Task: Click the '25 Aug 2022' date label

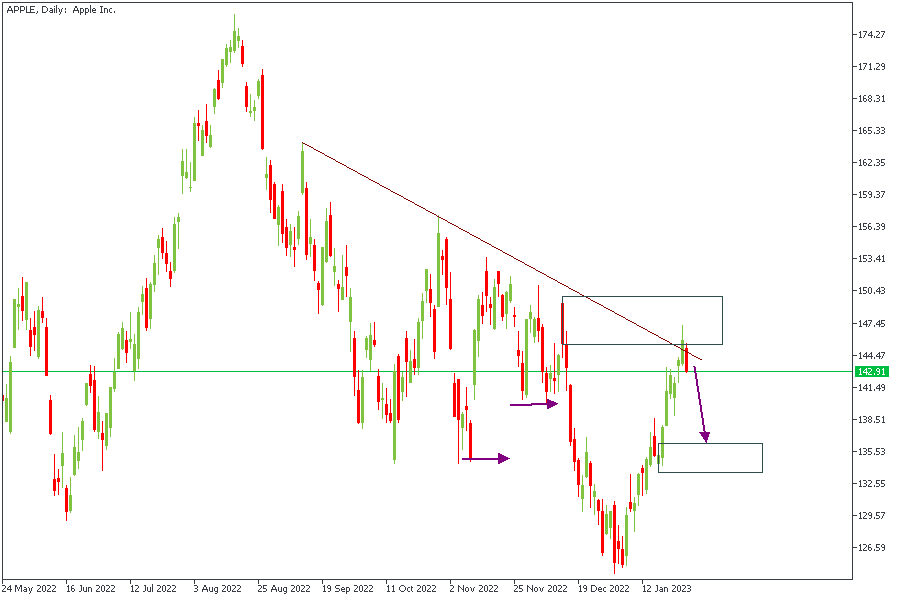Action: 284,589
